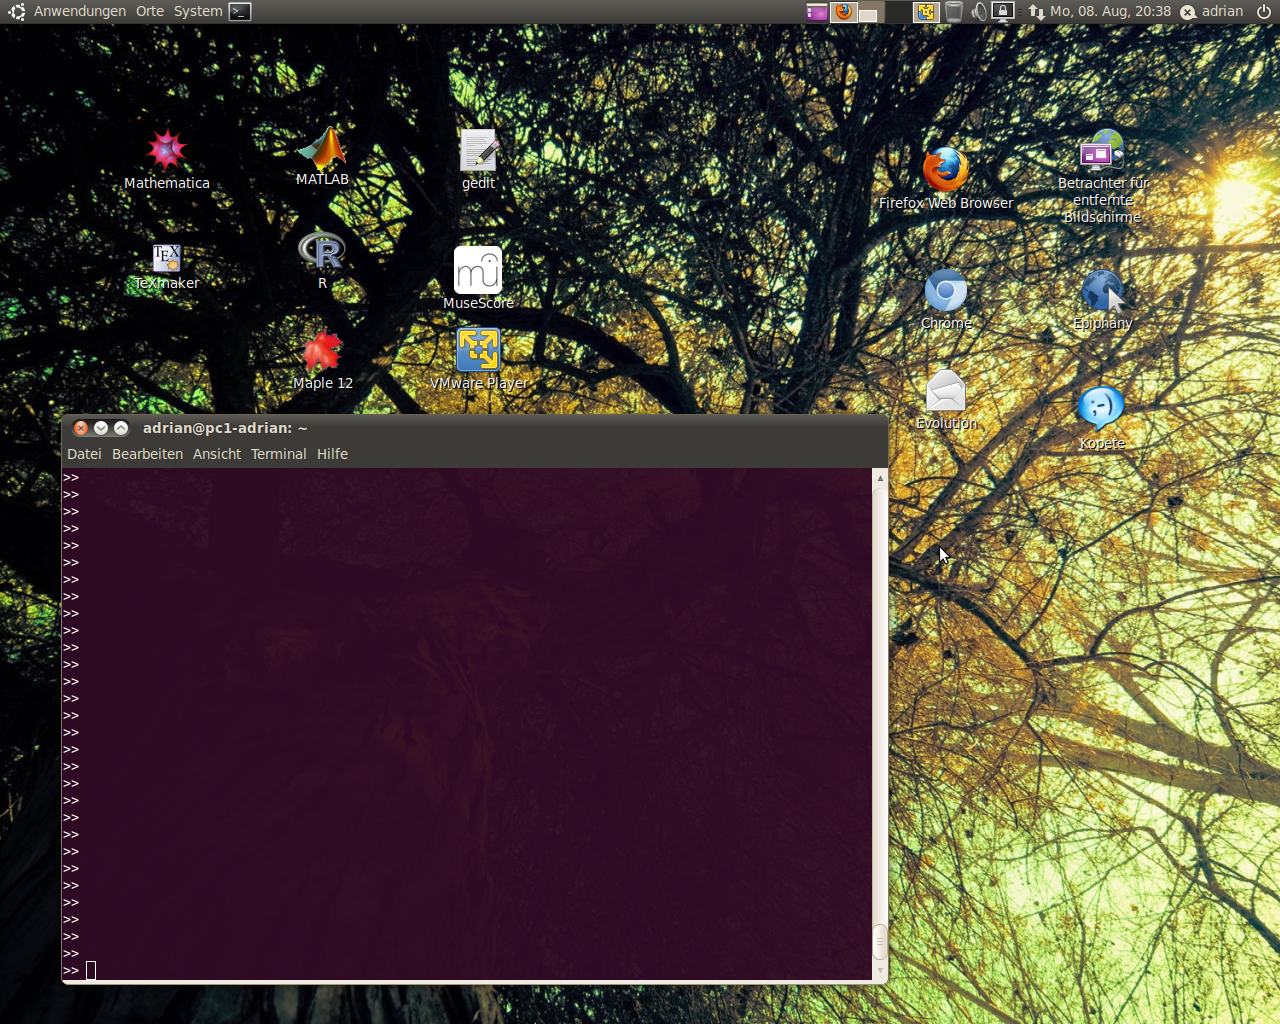Open the Terminal menu in the terminal window
Screen dimensions: 1280x1024
tap(278, 454)
